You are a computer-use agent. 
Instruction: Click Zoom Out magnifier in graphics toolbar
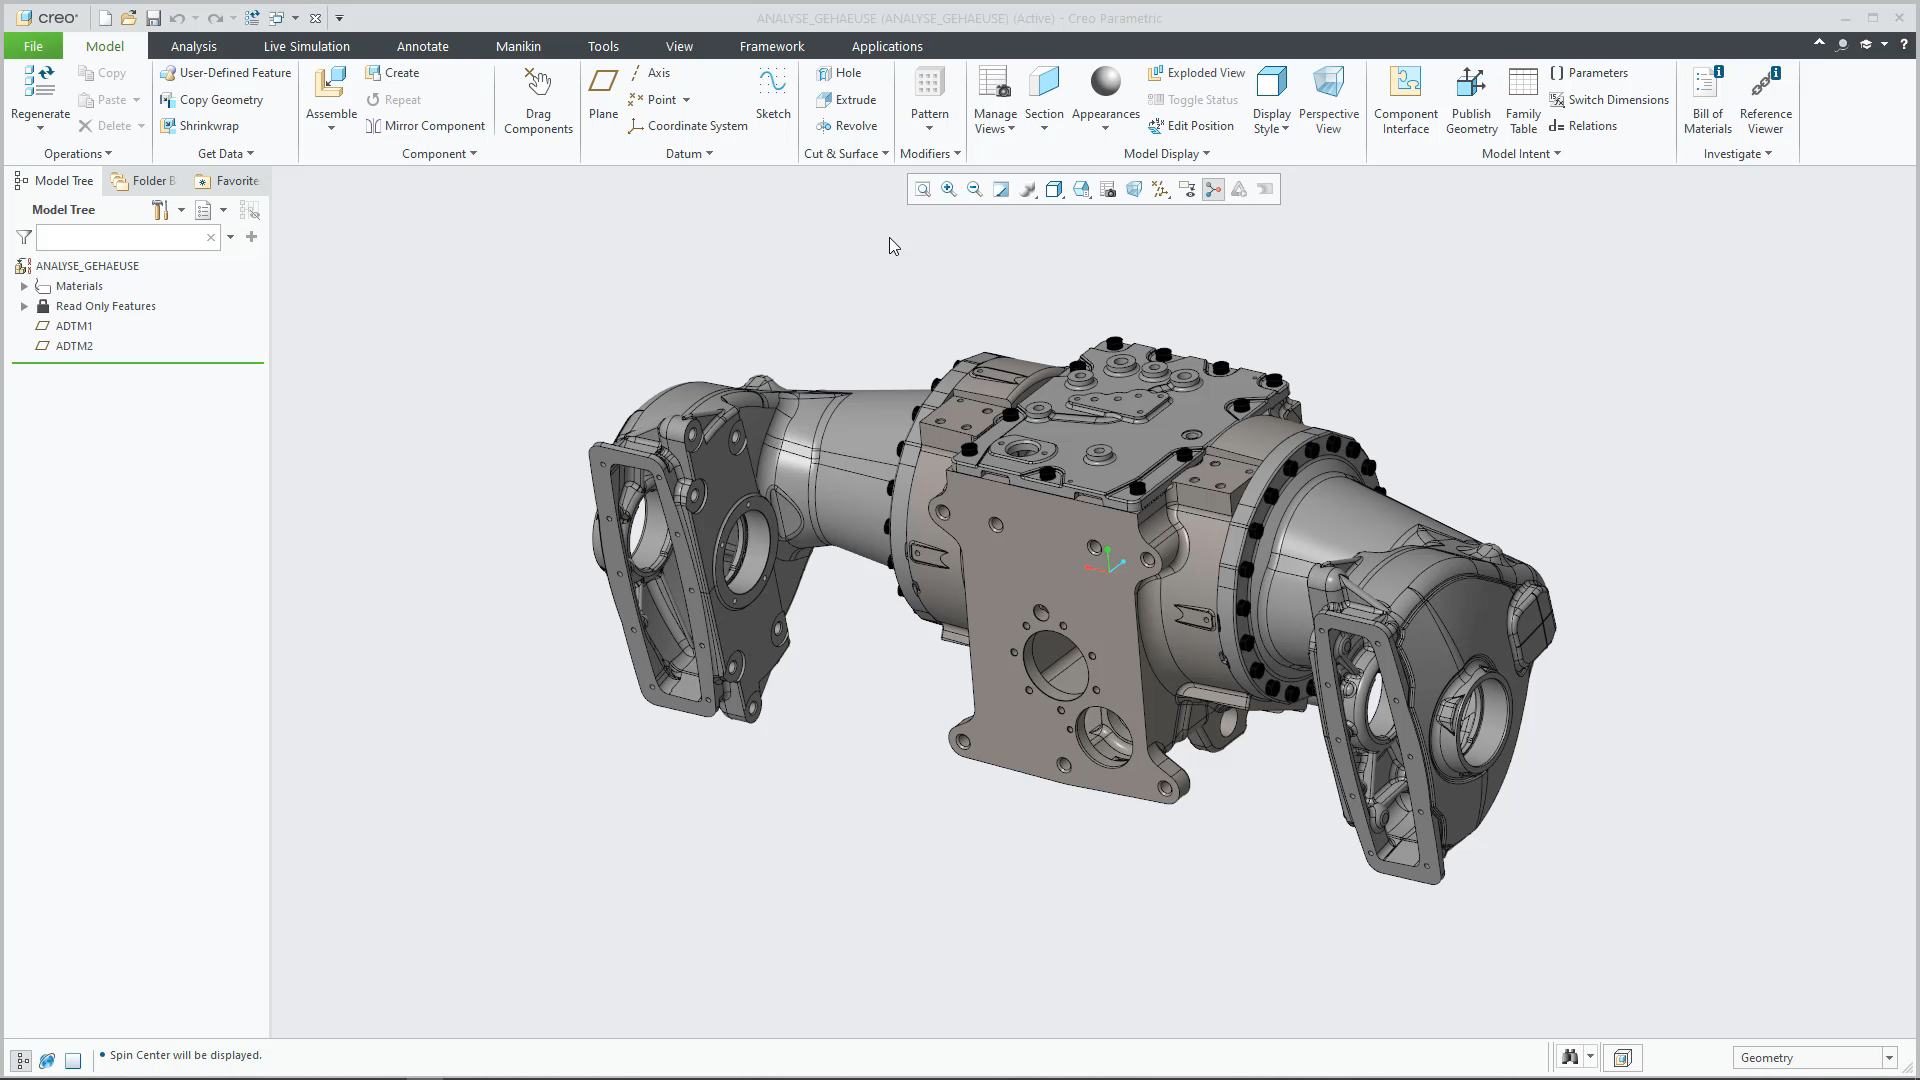point(975,189)
